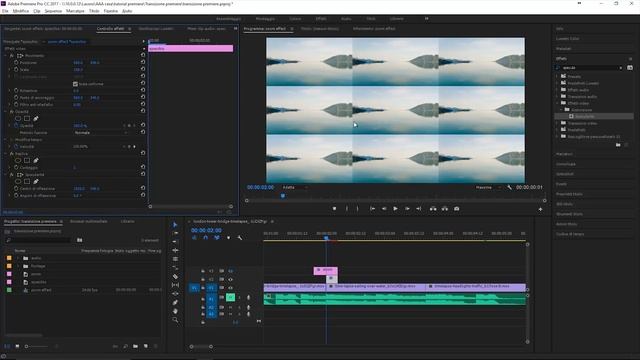Toggle the top video track's output eye
The height and width of the screenshot is (360, 640).
pos(230,271)
